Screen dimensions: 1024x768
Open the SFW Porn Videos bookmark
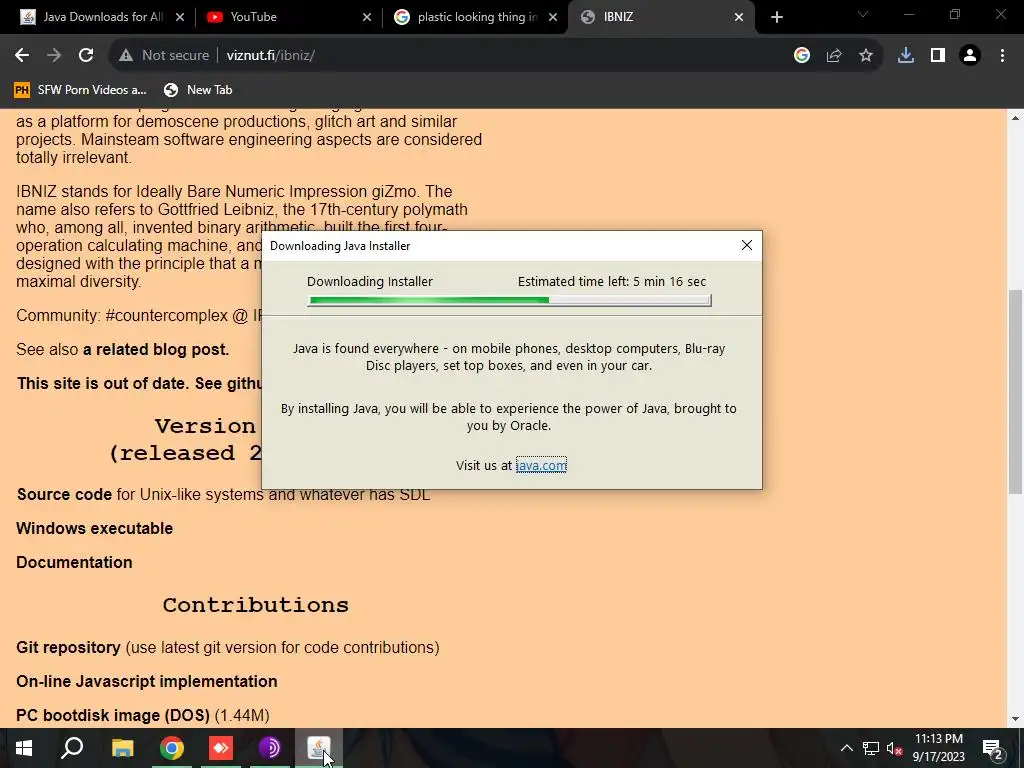tap(80, 90)
